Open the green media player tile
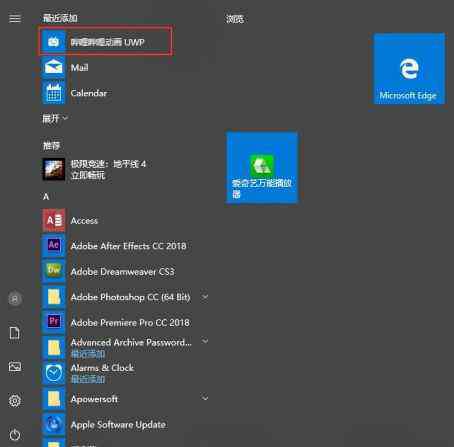Viewport: 454px width, 447px height. [262, 167]
